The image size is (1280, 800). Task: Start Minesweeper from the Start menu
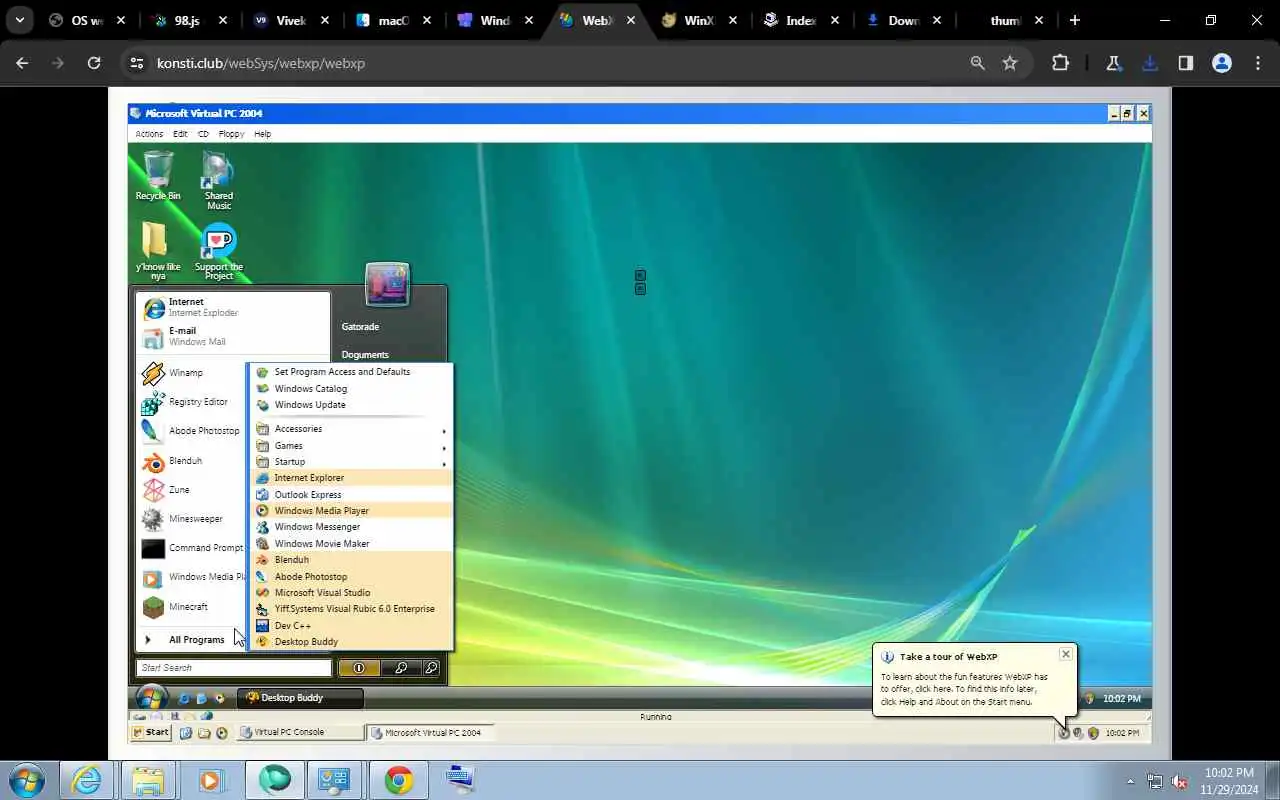pos(192,519)
